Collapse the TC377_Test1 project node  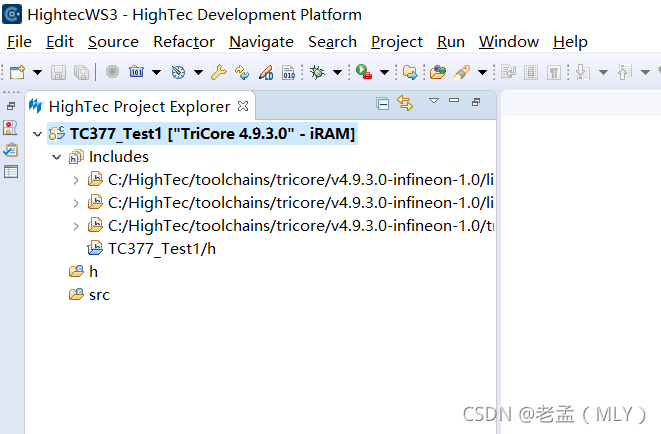(x=38, y=134)
